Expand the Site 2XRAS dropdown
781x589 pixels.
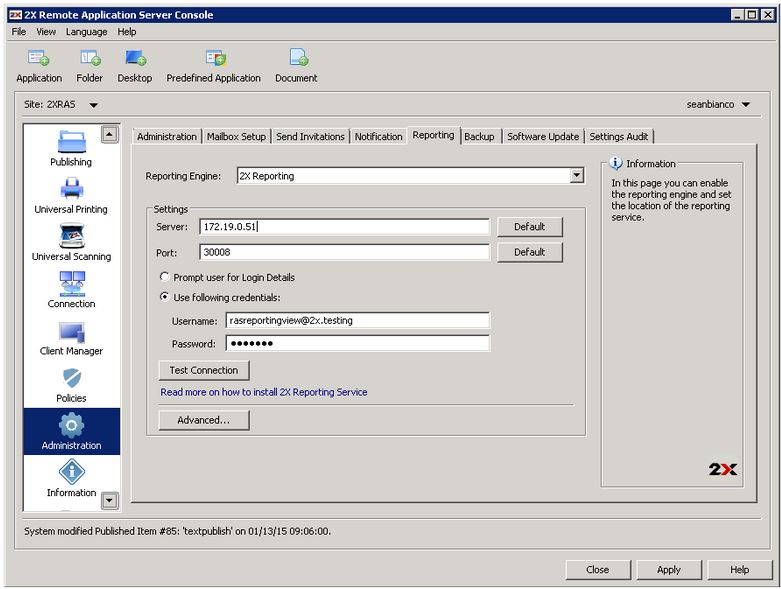coord(93,105)
